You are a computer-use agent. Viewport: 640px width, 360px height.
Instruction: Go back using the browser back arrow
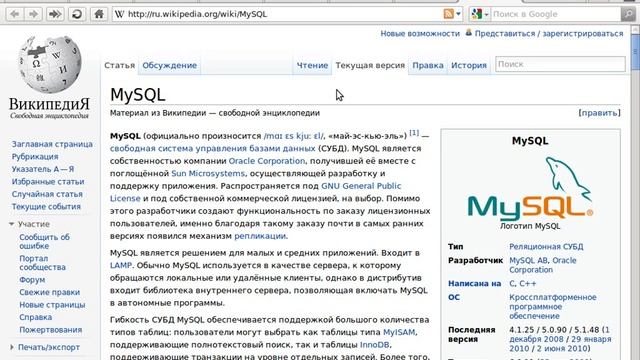(14, 14)
